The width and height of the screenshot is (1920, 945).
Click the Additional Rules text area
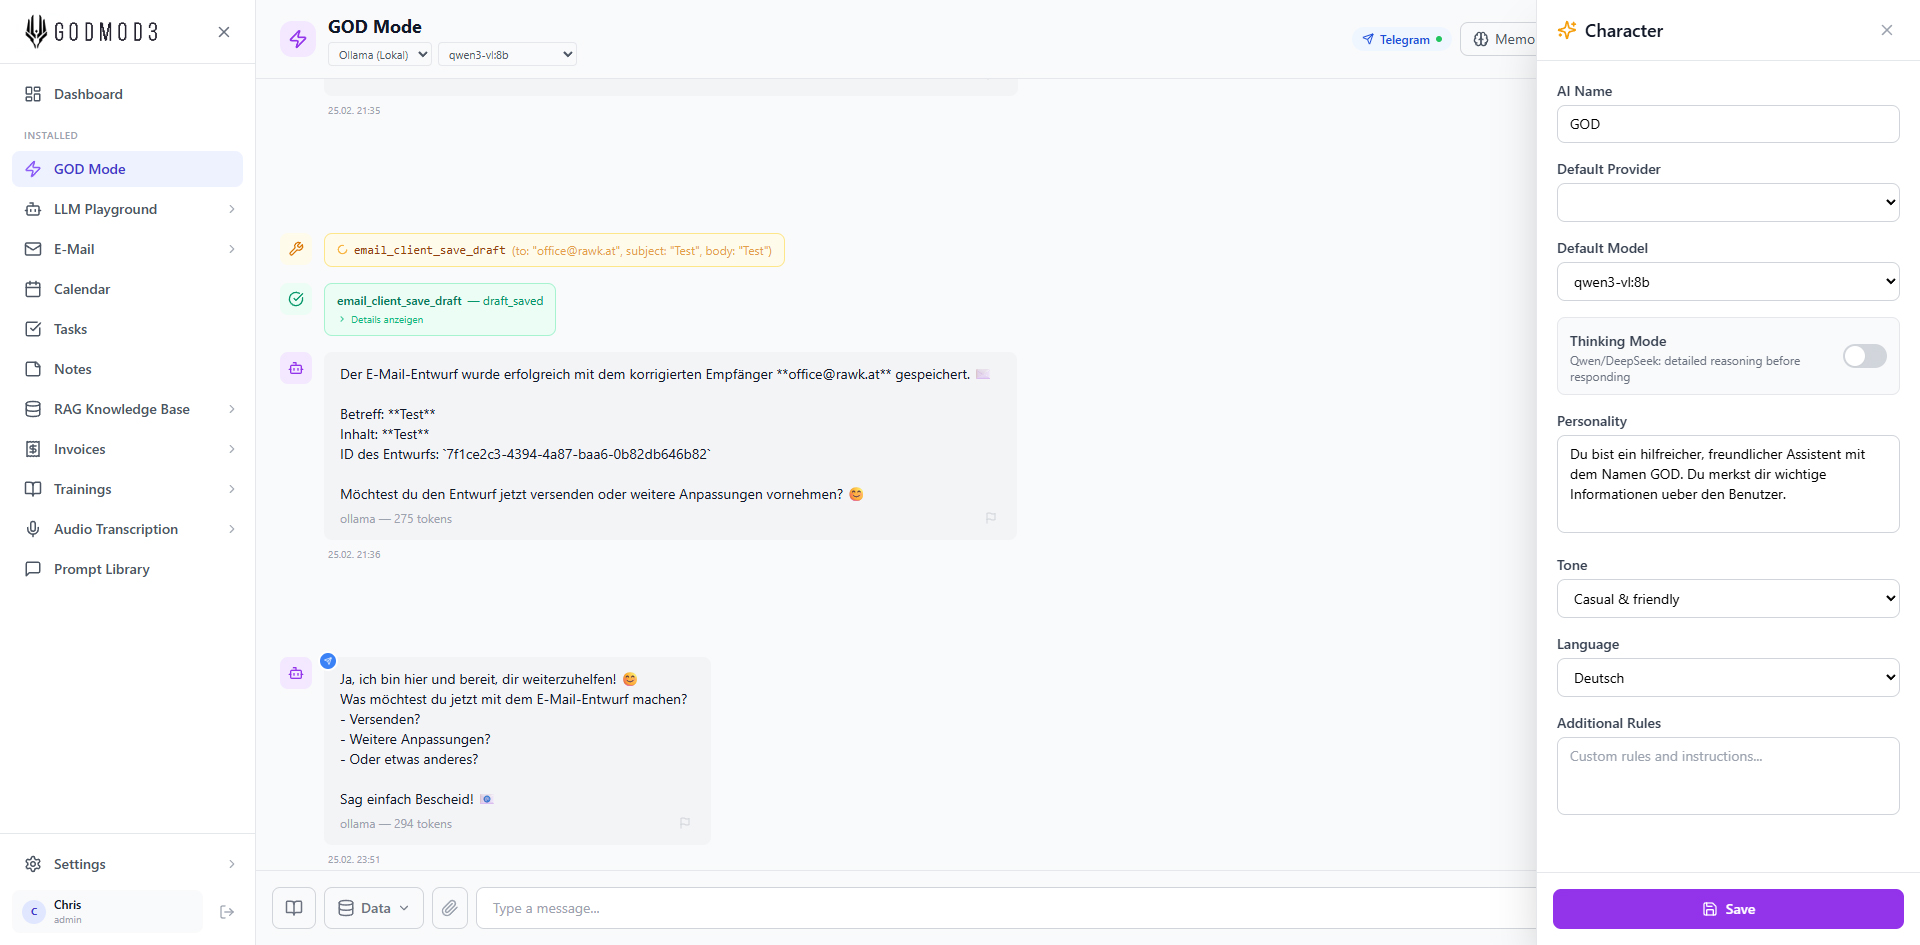(1727, 776)
